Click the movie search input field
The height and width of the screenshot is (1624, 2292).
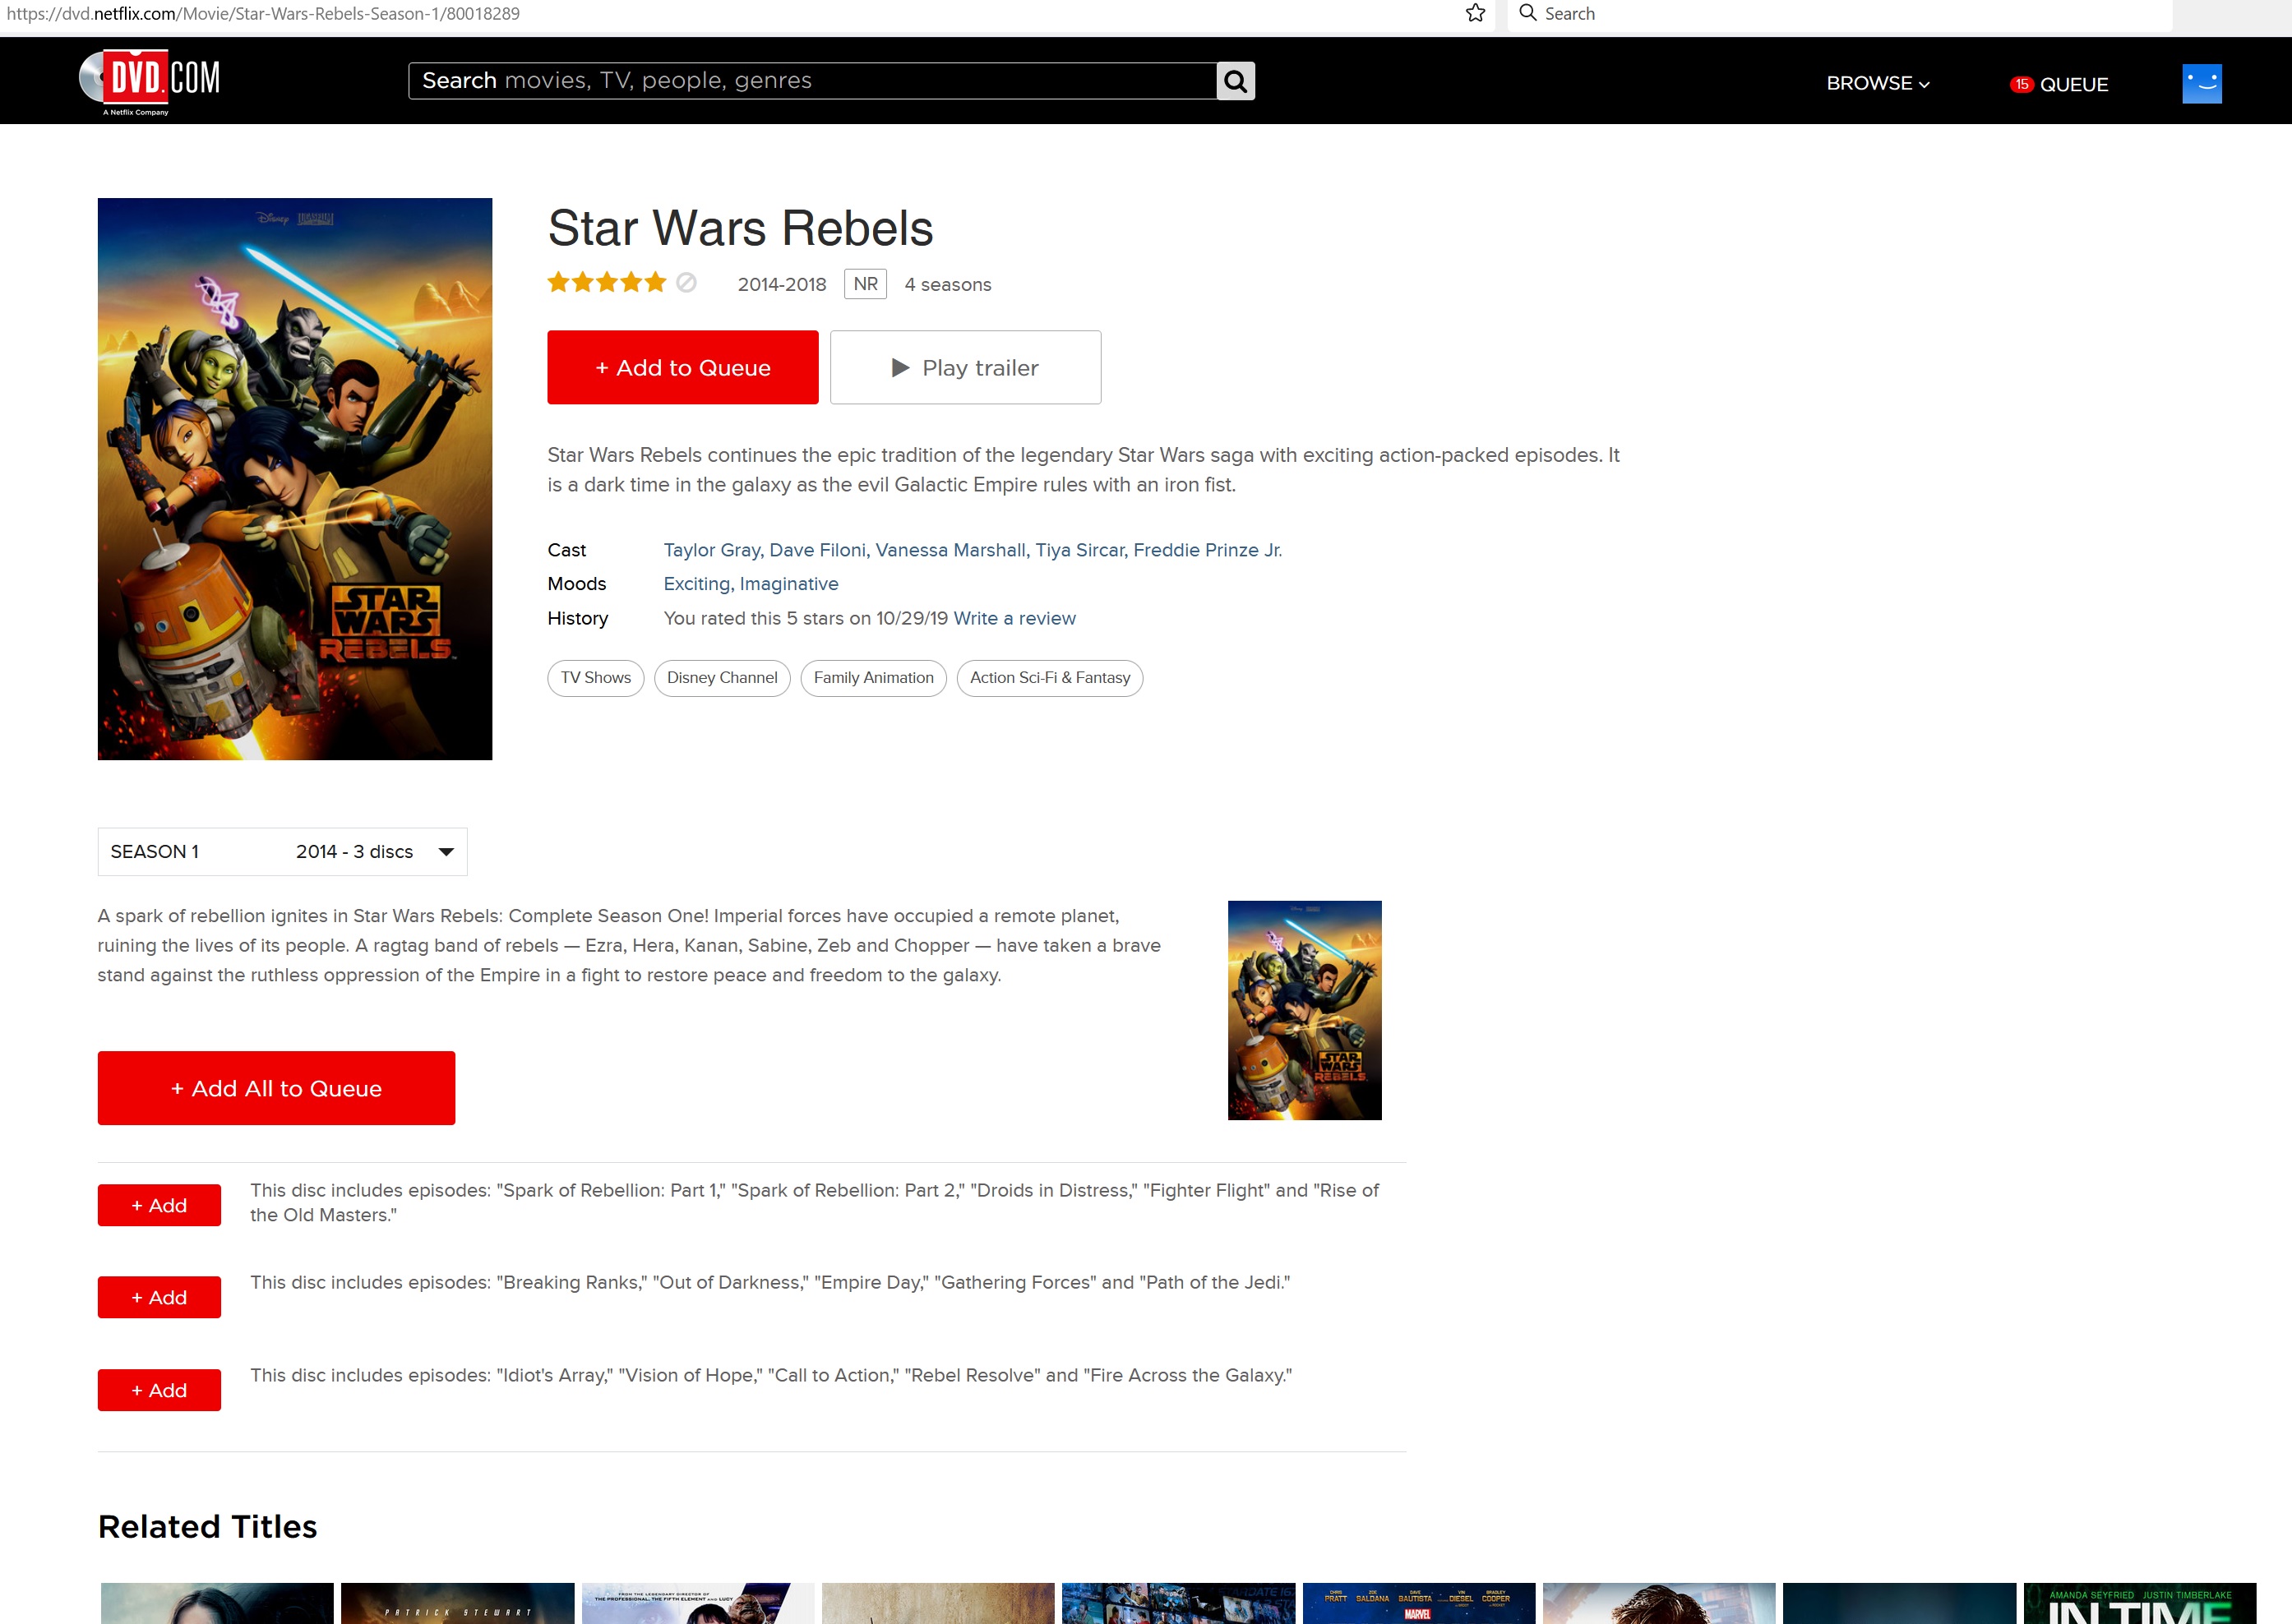click(812, 81)
